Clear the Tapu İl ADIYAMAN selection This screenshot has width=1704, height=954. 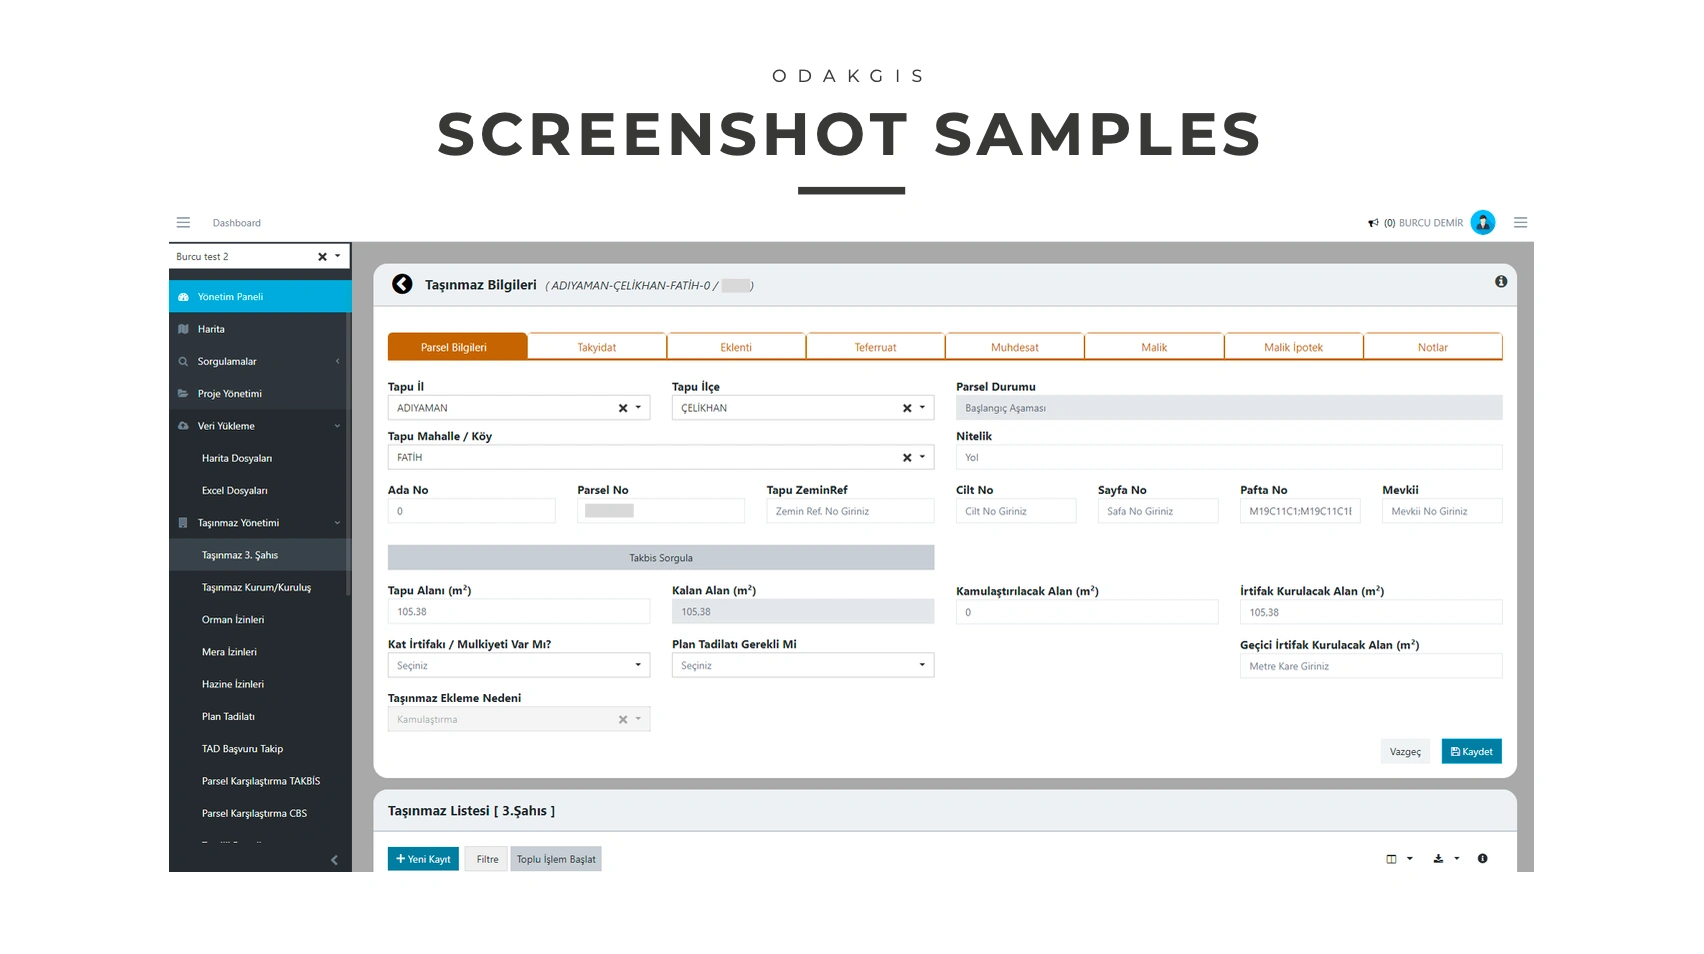622,408
